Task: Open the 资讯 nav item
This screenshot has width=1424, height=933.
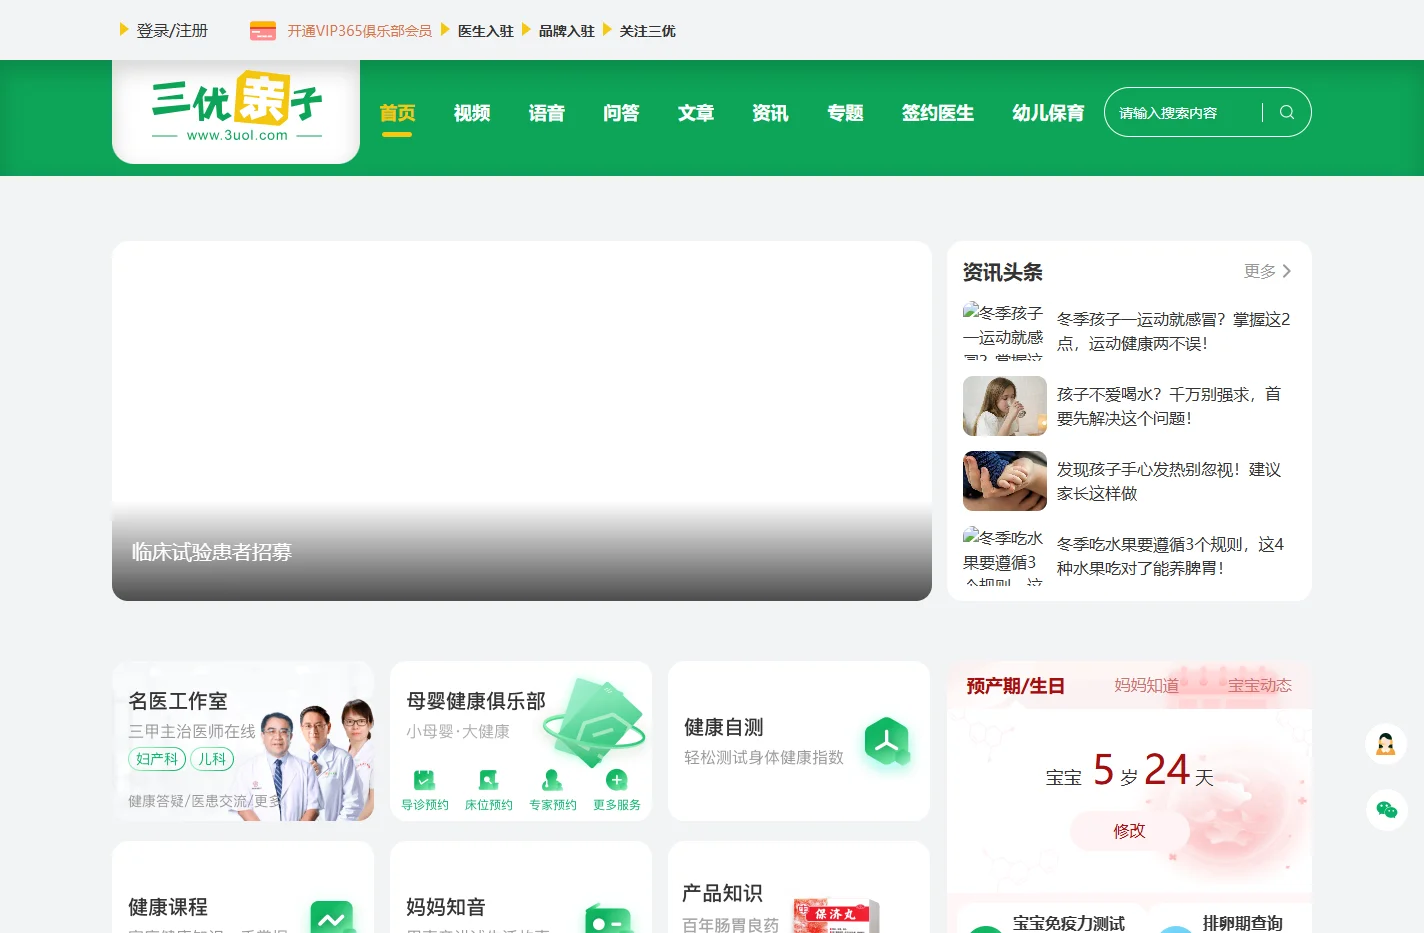Action: click(x=770, y=113)
